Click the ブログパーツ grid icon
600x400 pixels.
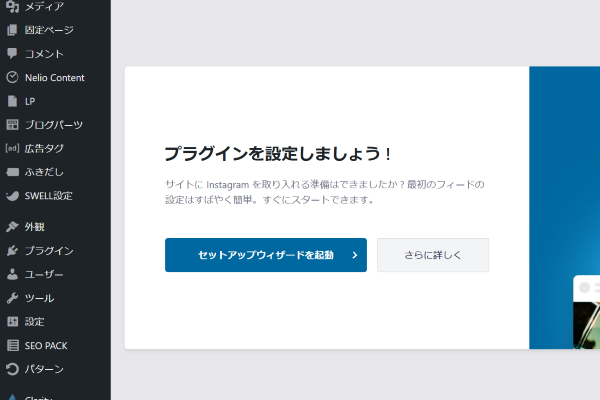pyautogui.click(x=12, y=125)
